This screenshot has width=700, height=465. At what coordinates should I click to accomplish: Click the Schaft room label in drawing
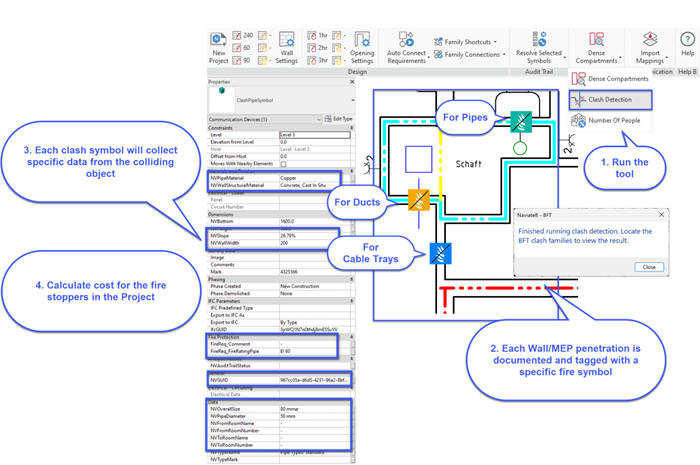468,164
